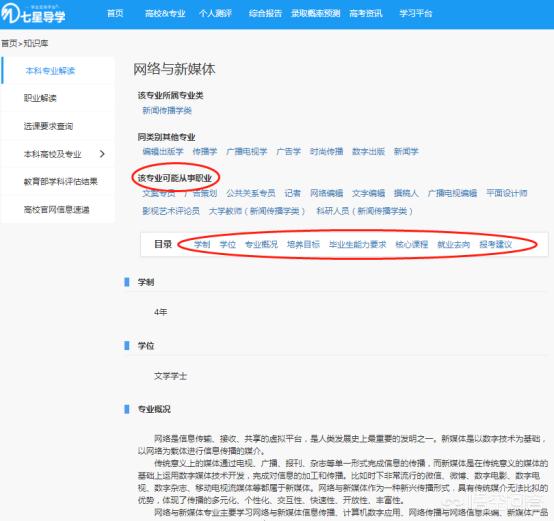The image size is (554, 521).
Task: Open 高考资讯 from the top navigation
Action: [365, 13]
